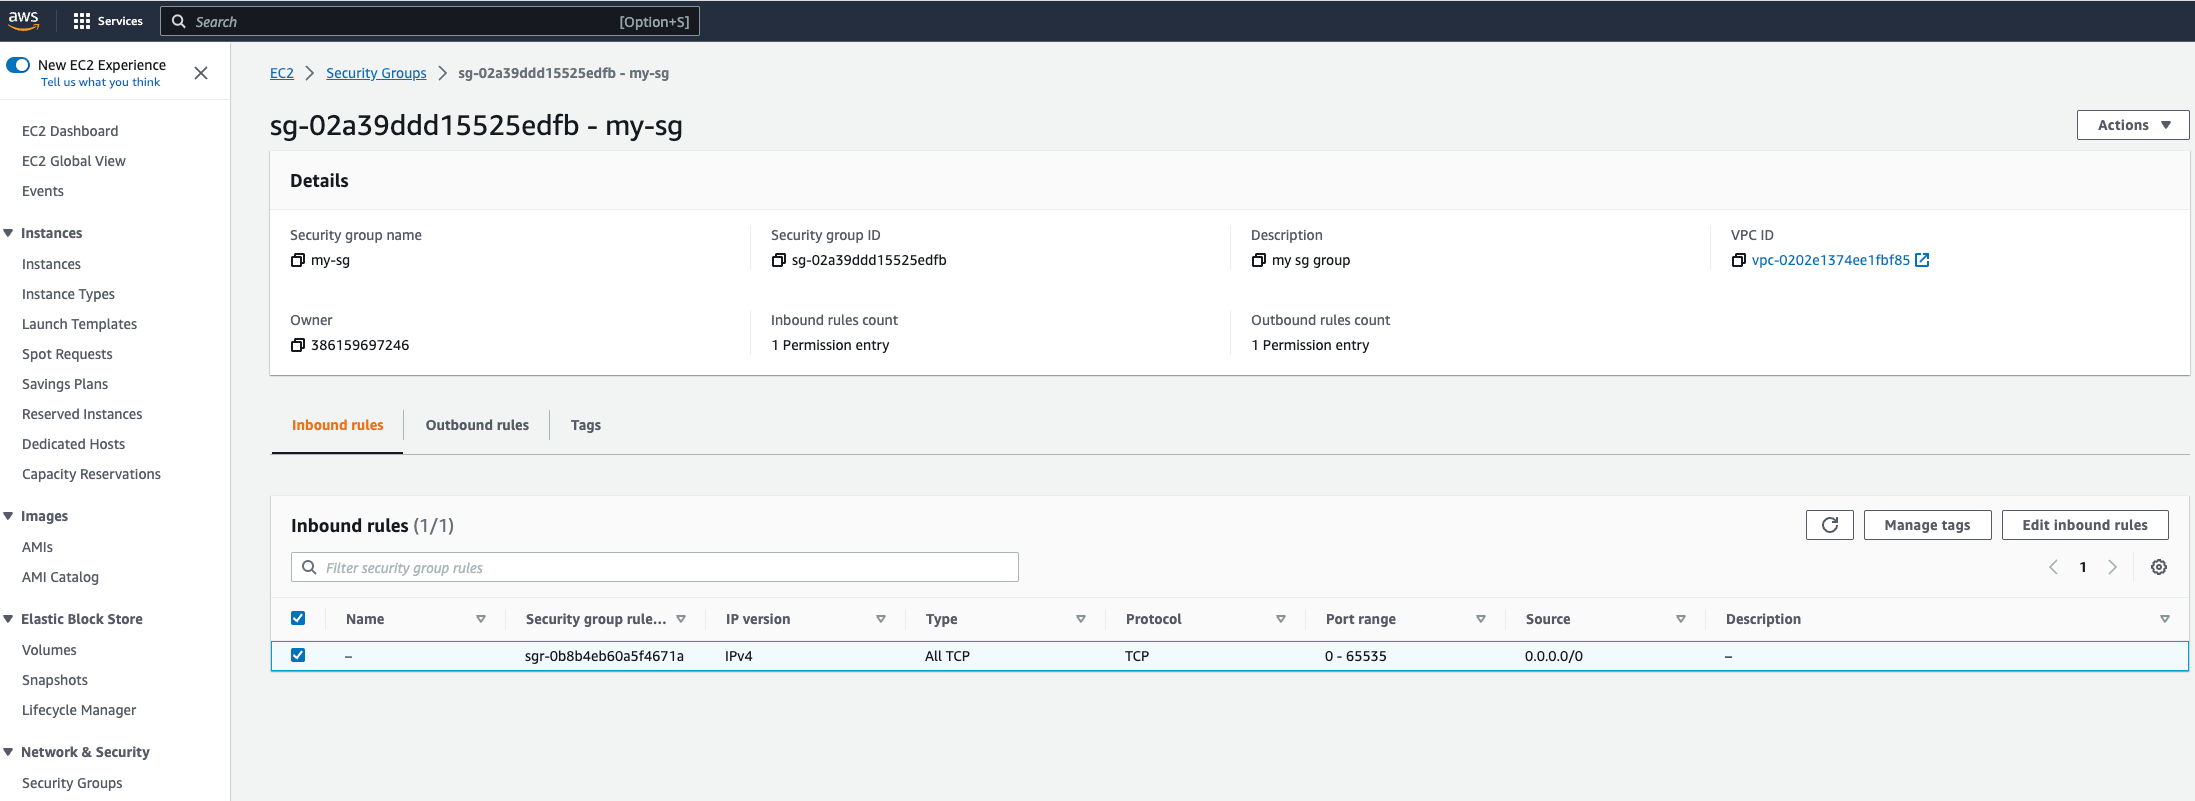Open Instance Types page
Image resolution: width=2195 pixels, height=801 pixels.
click(x=68, y=294)
